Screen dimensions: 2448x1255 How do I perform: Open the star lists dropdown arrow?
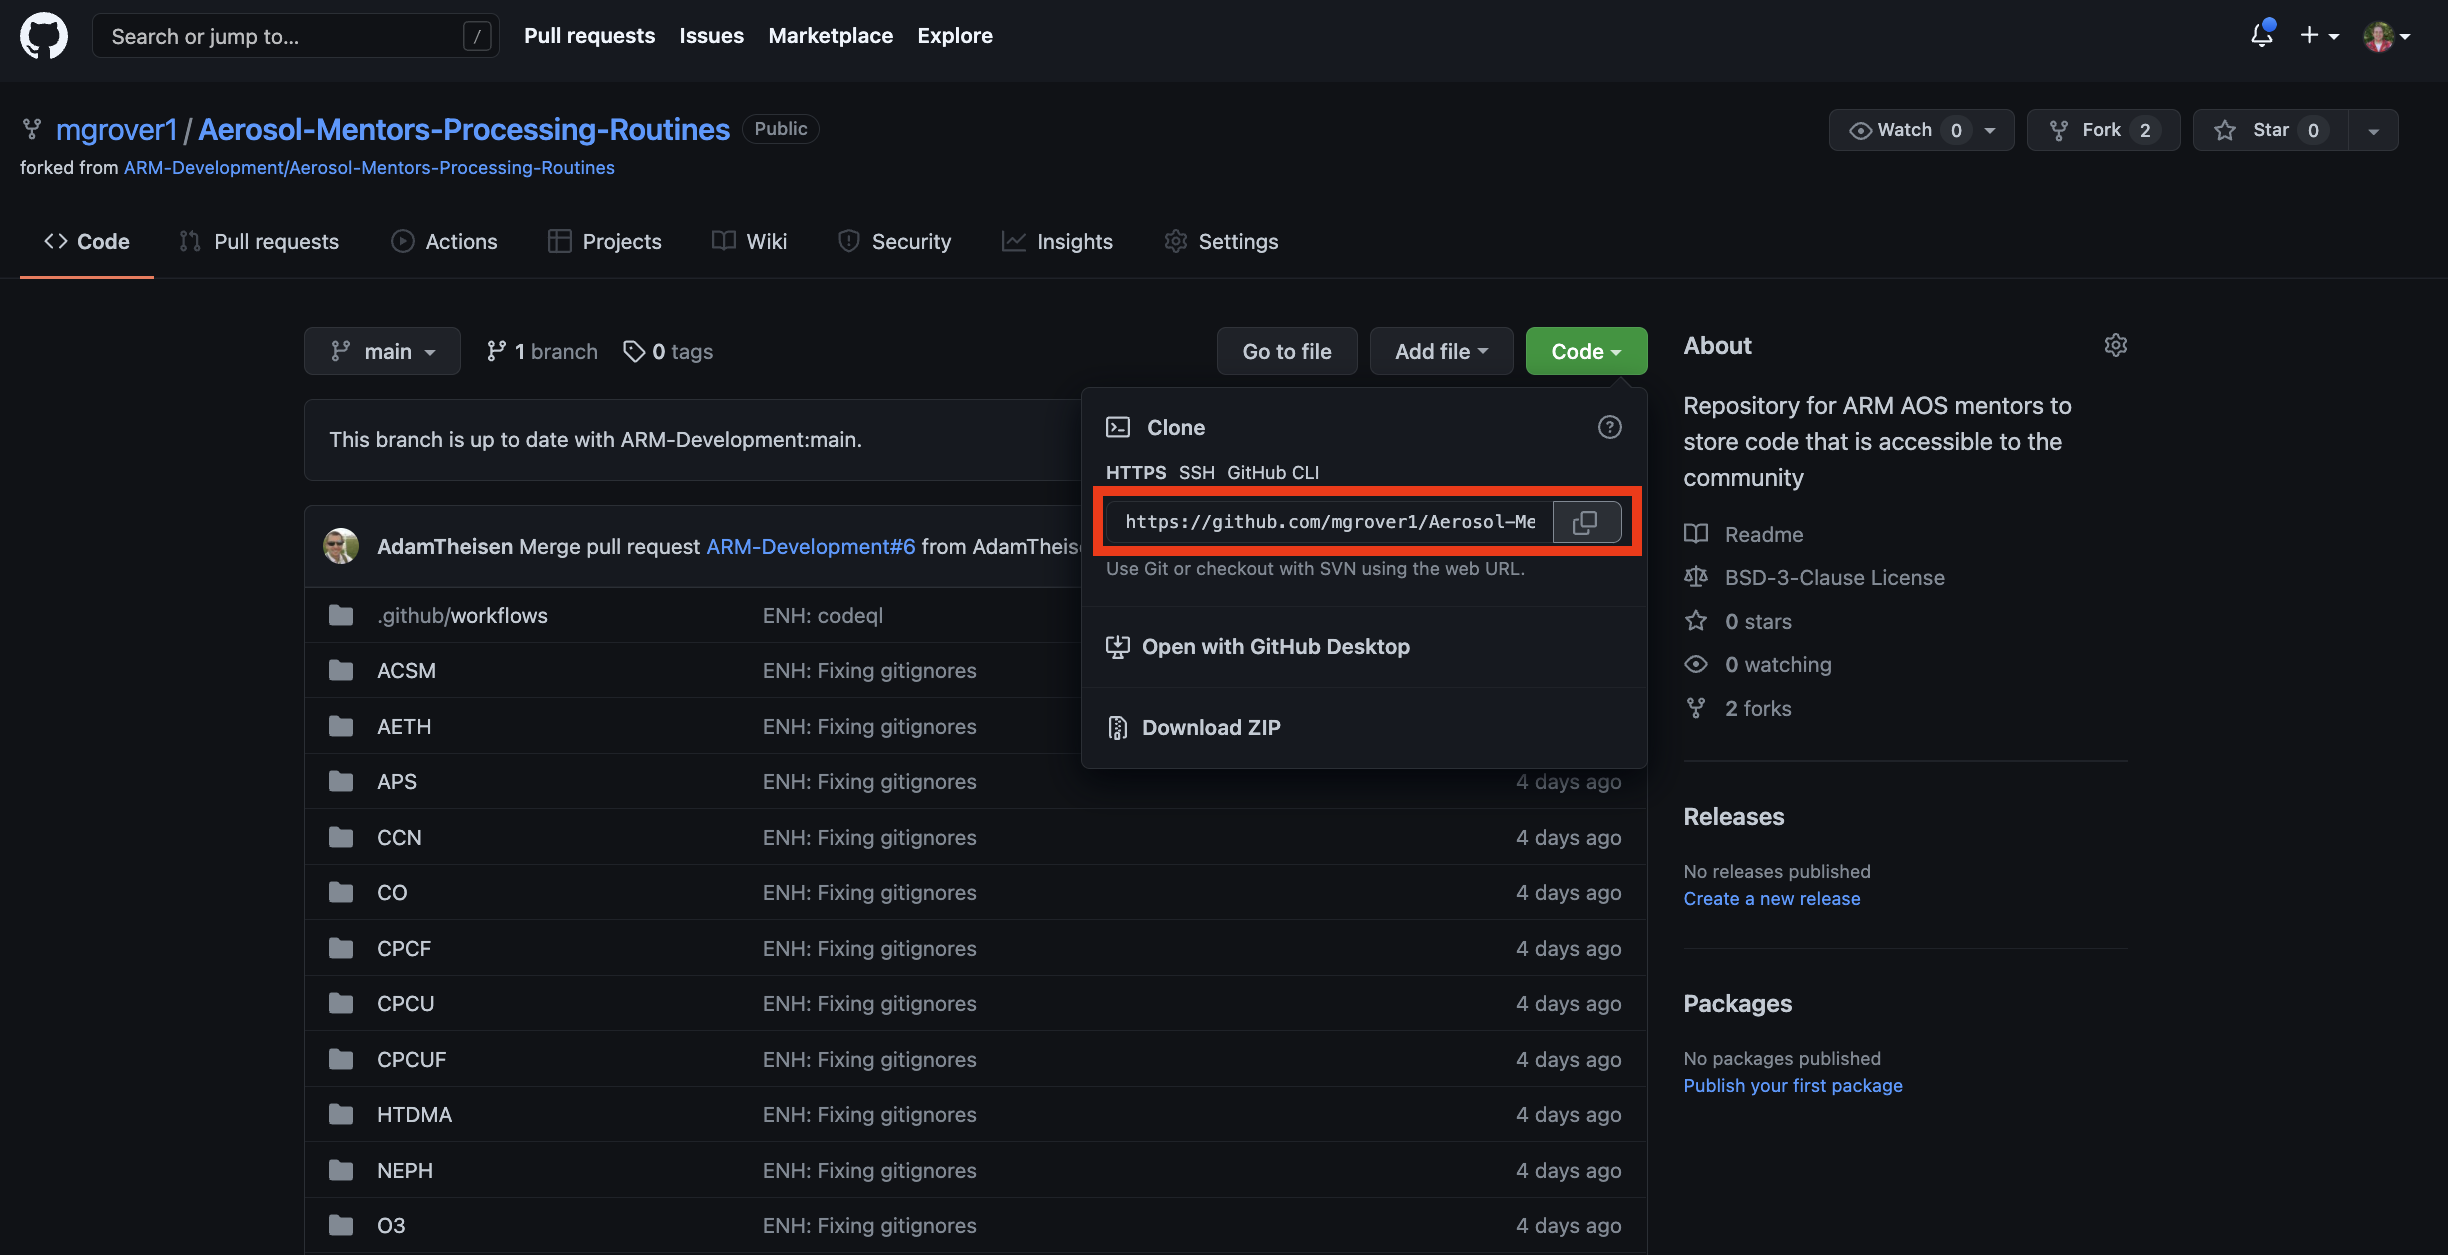coord(2373,130)
